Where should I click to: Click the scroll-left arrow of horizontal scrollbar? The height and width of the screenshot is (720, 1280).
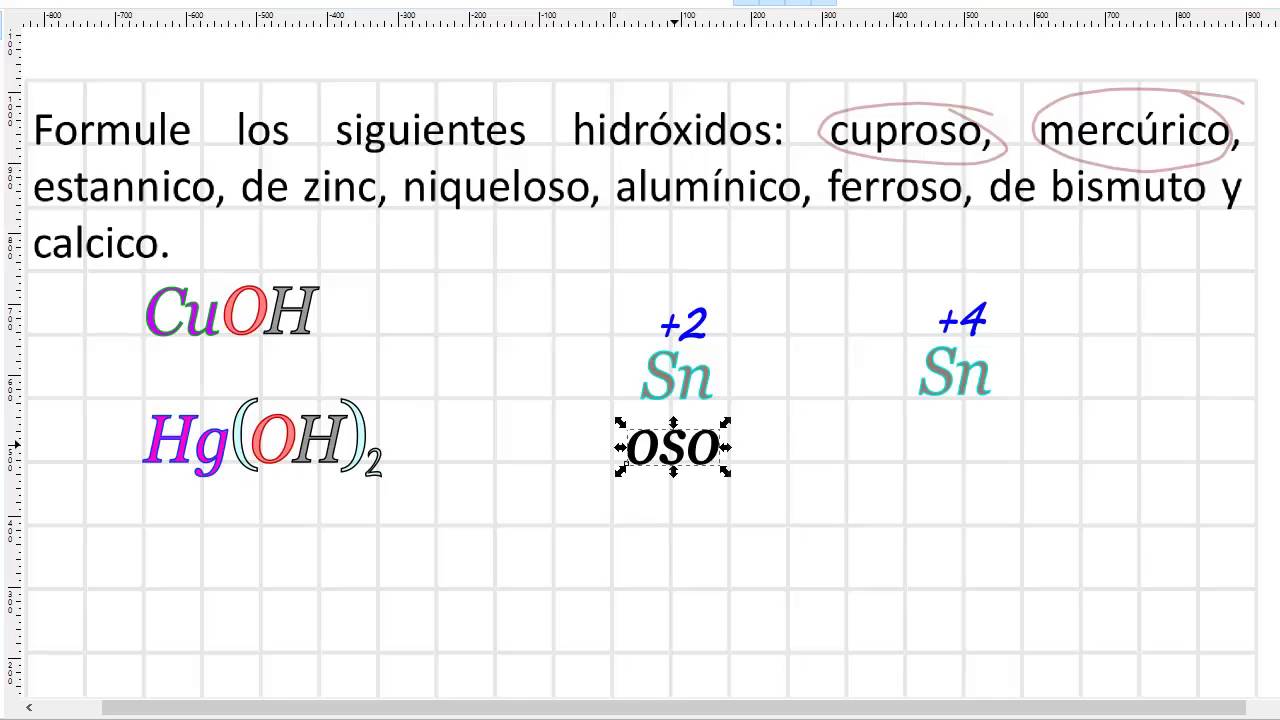pyautogui.click(x=29, y=708)
